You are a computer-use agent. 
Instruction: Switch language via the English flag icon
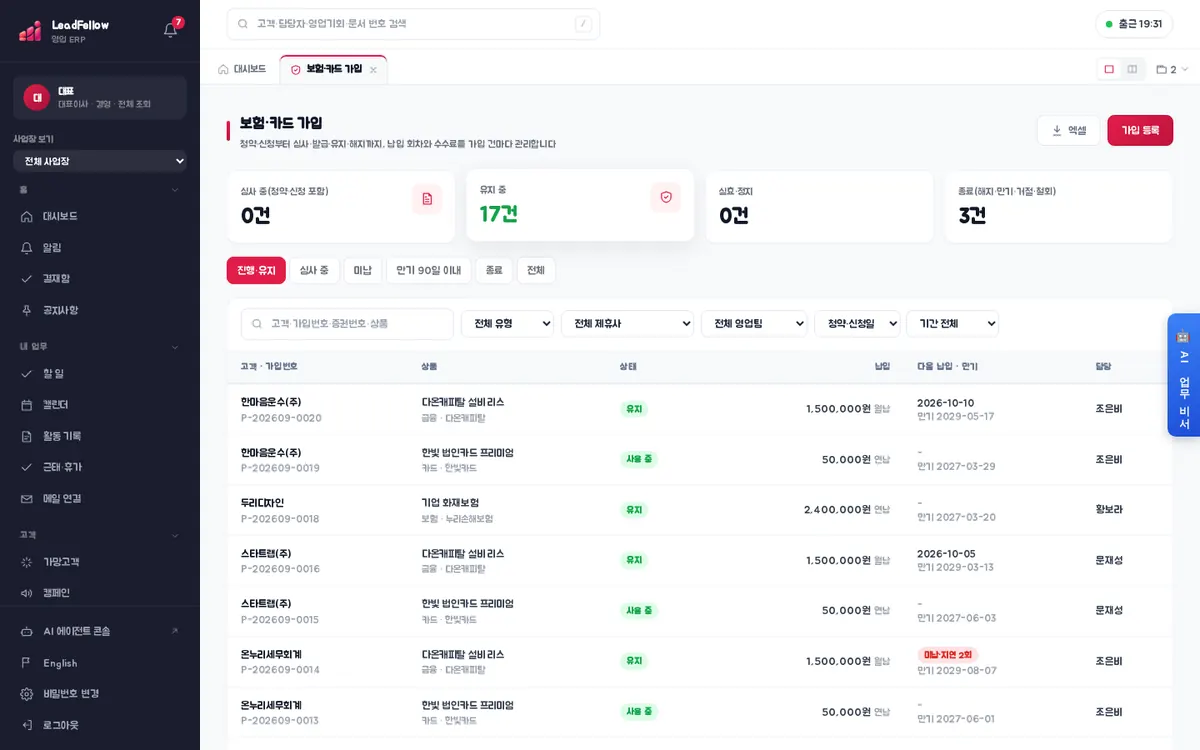pyautogui.click(x=27, y=663)
